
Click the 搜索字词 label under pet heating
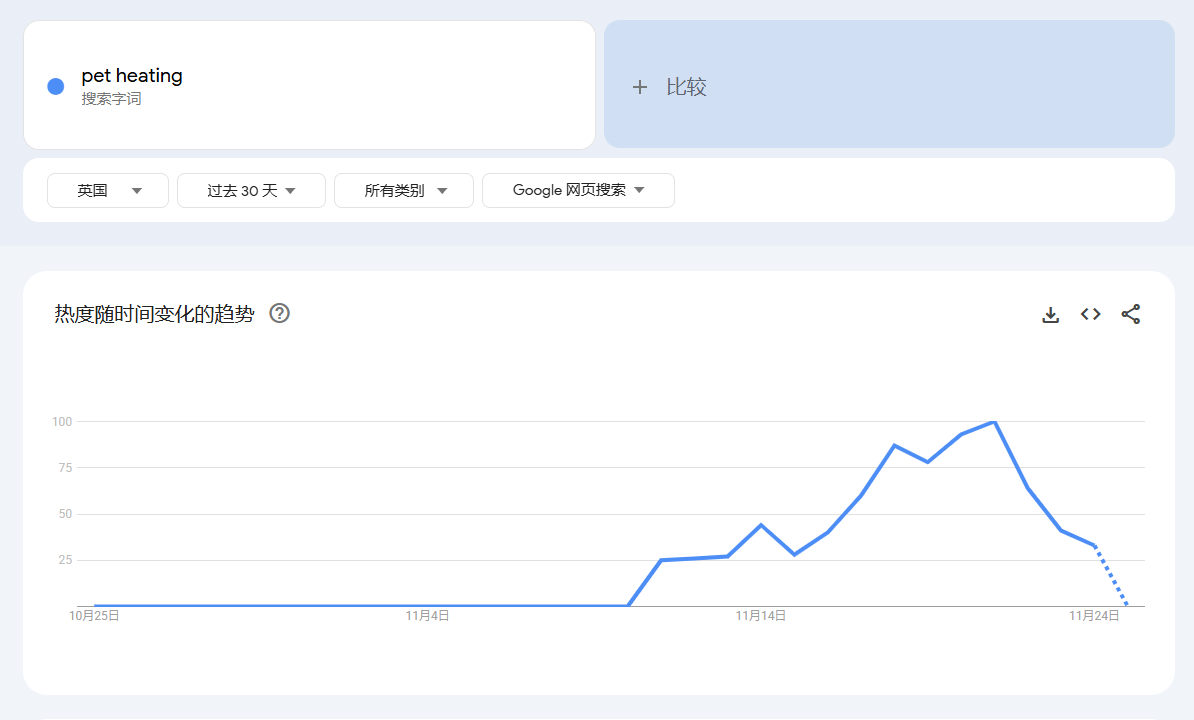(x=111, y=99)
